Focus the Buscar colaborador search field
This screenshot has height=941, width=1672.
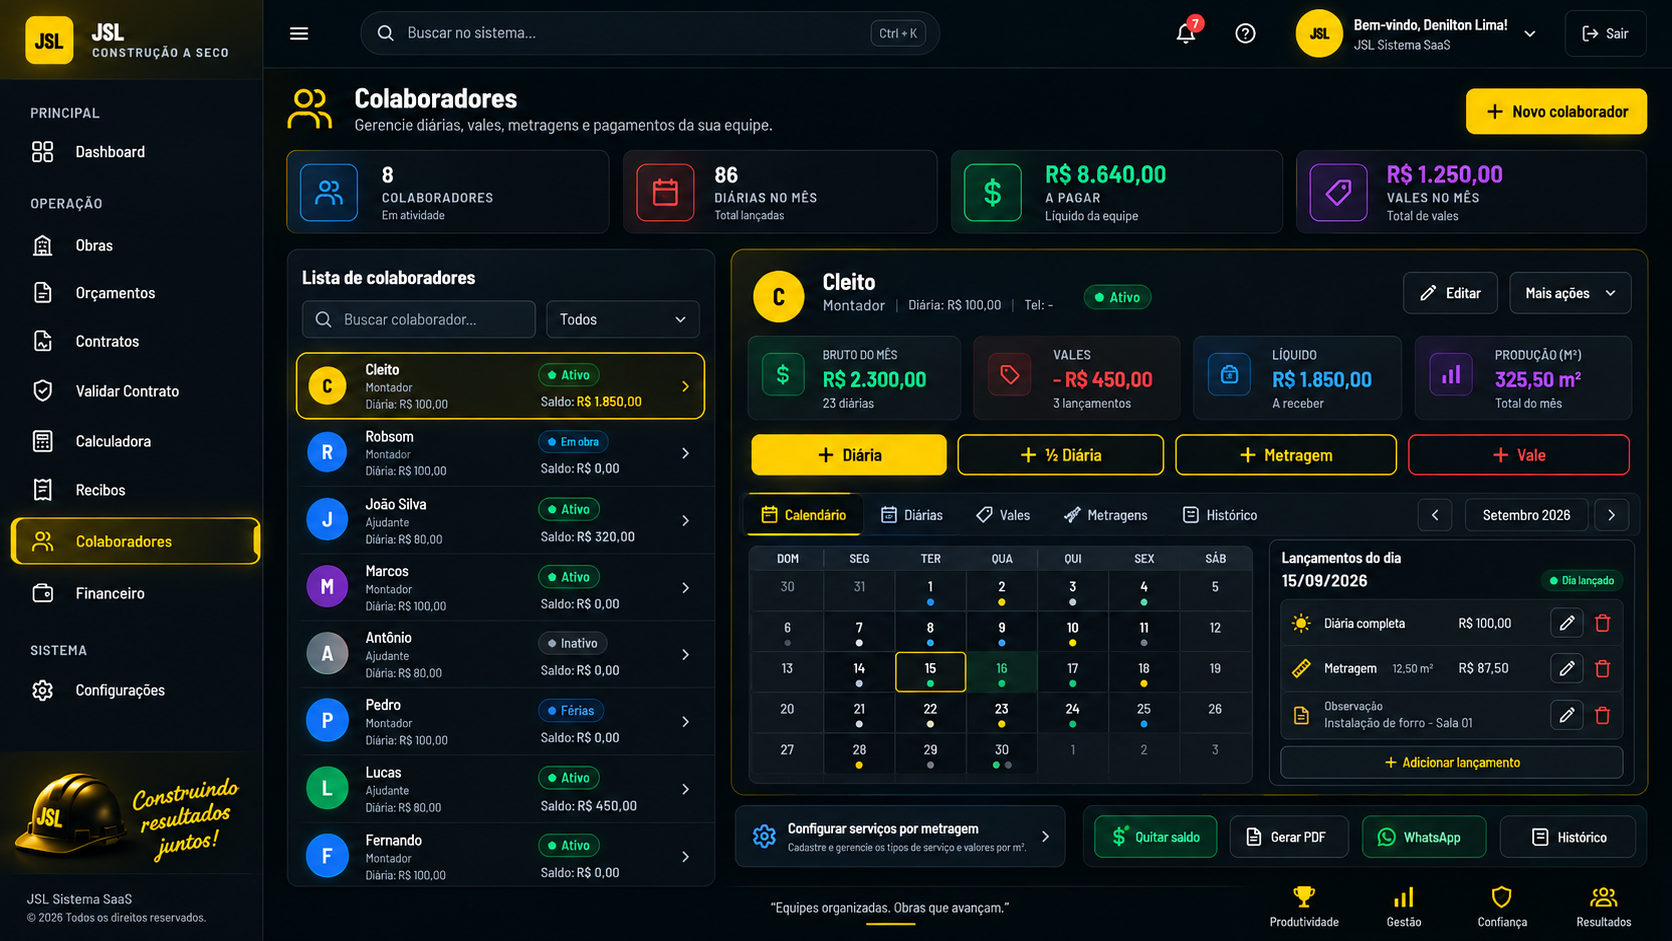419,319
